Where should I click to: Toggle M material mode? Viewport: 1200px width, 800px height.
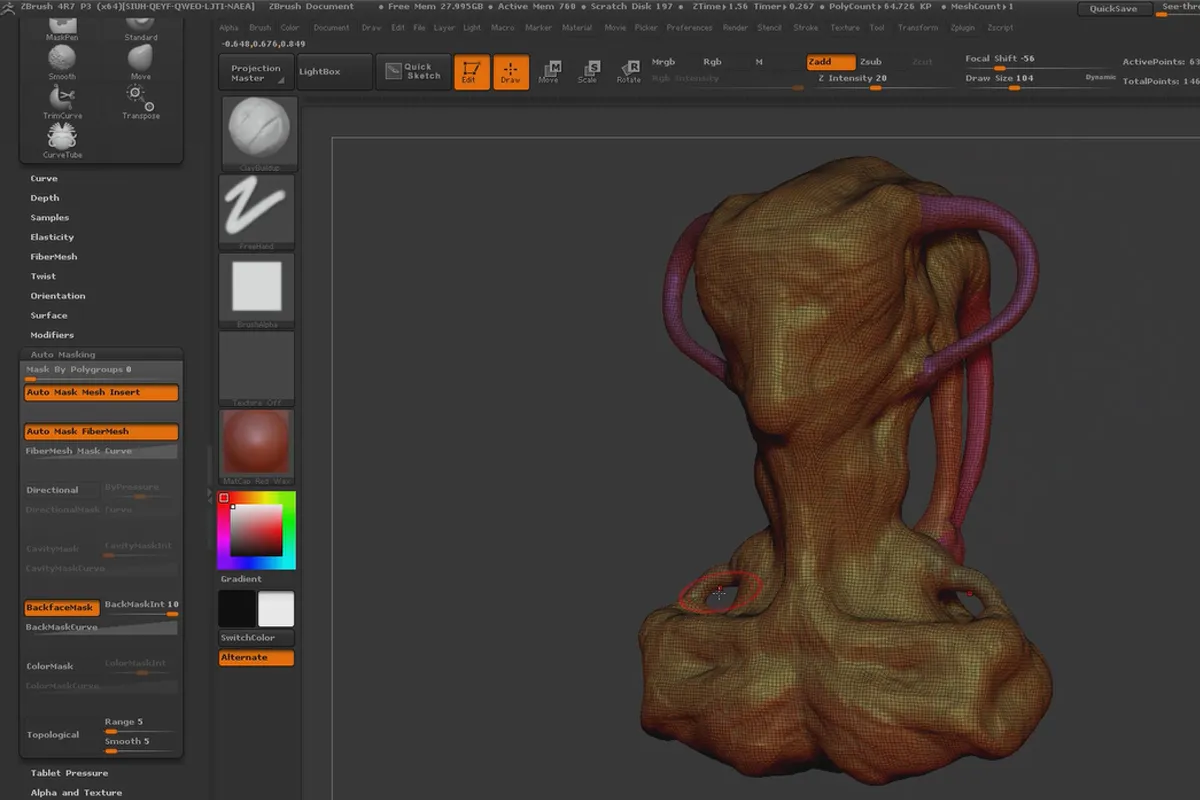(759, 62)
